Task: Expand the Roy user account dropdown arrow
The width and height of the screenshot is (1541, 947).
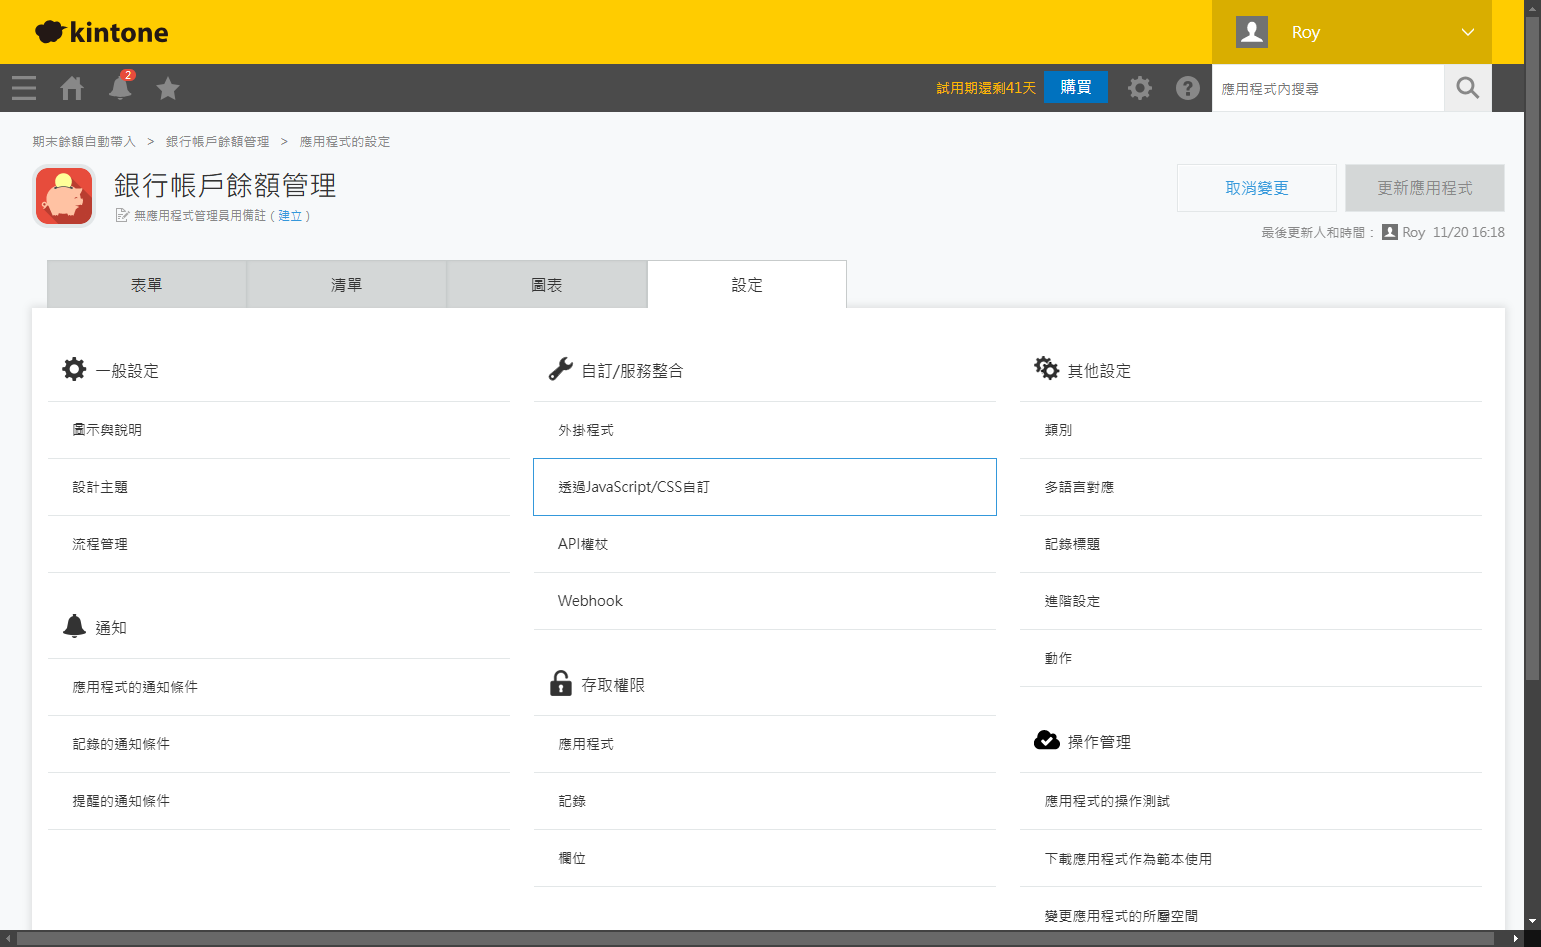Action: (x=1468, y=32)
